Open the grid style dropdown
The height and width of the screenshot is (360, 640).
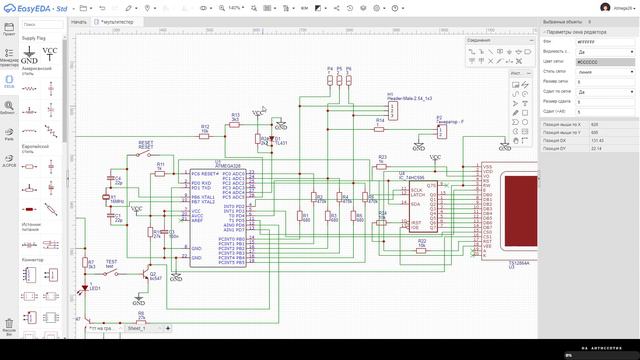tap(606, 72)
